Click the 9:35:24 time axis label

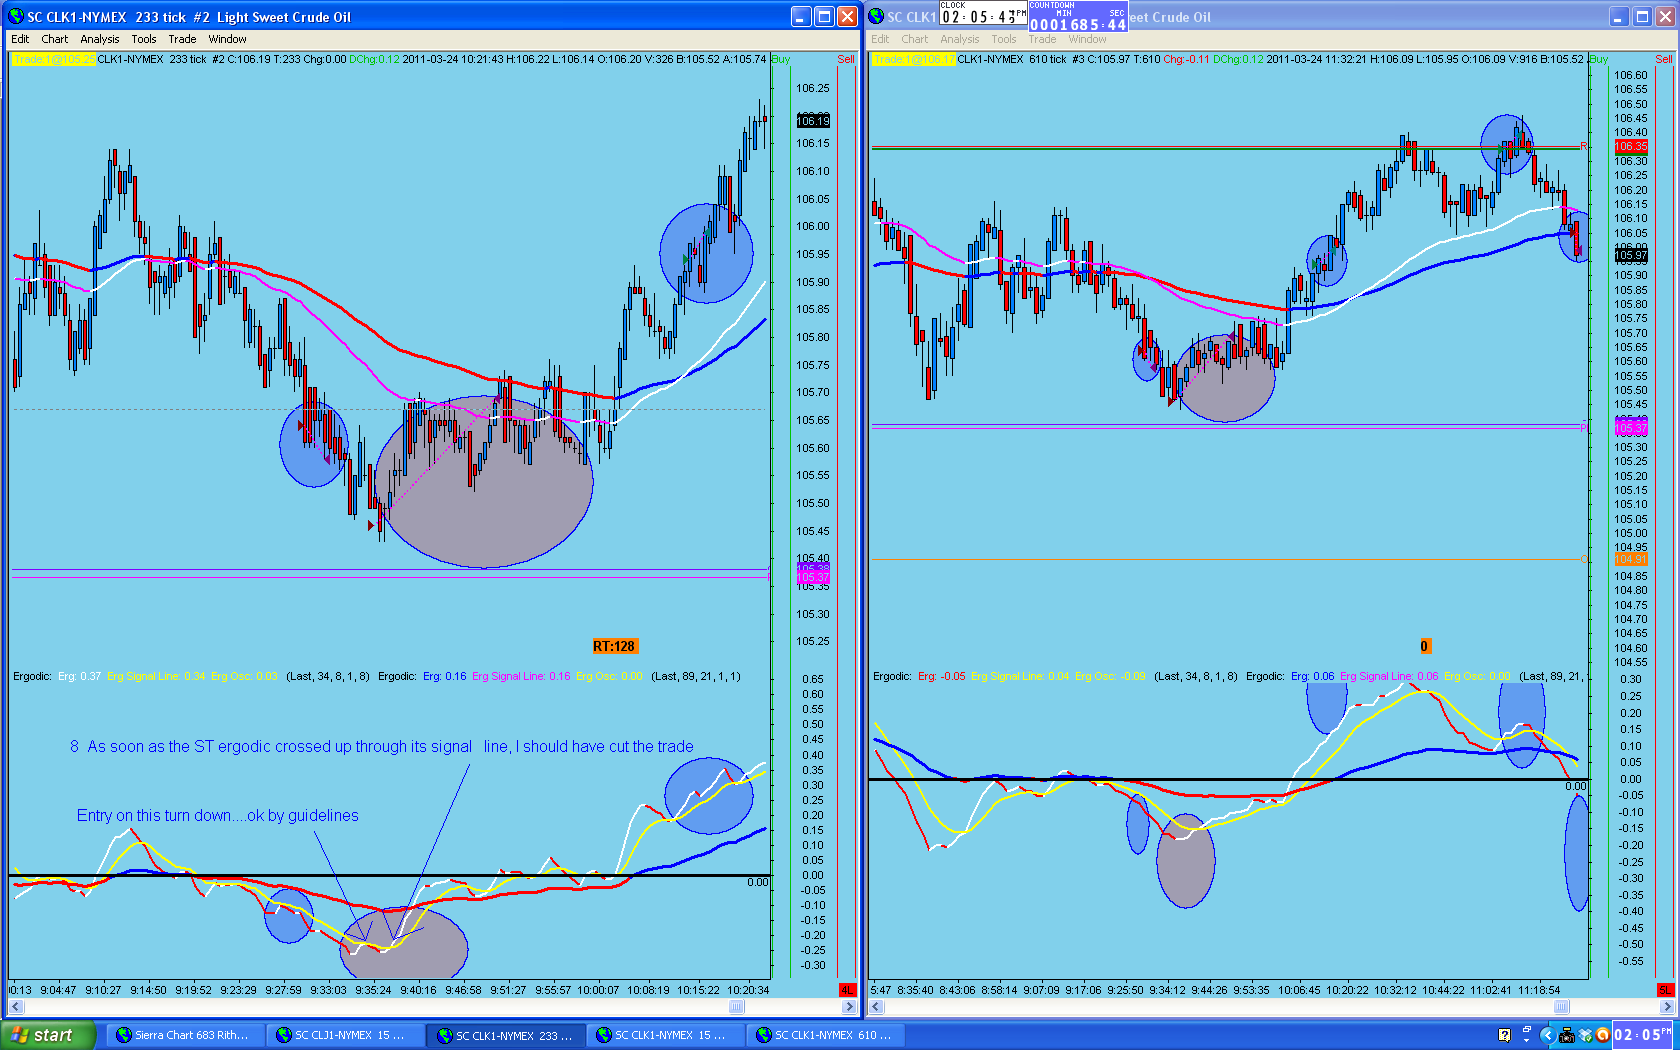[x=373, y=990]
